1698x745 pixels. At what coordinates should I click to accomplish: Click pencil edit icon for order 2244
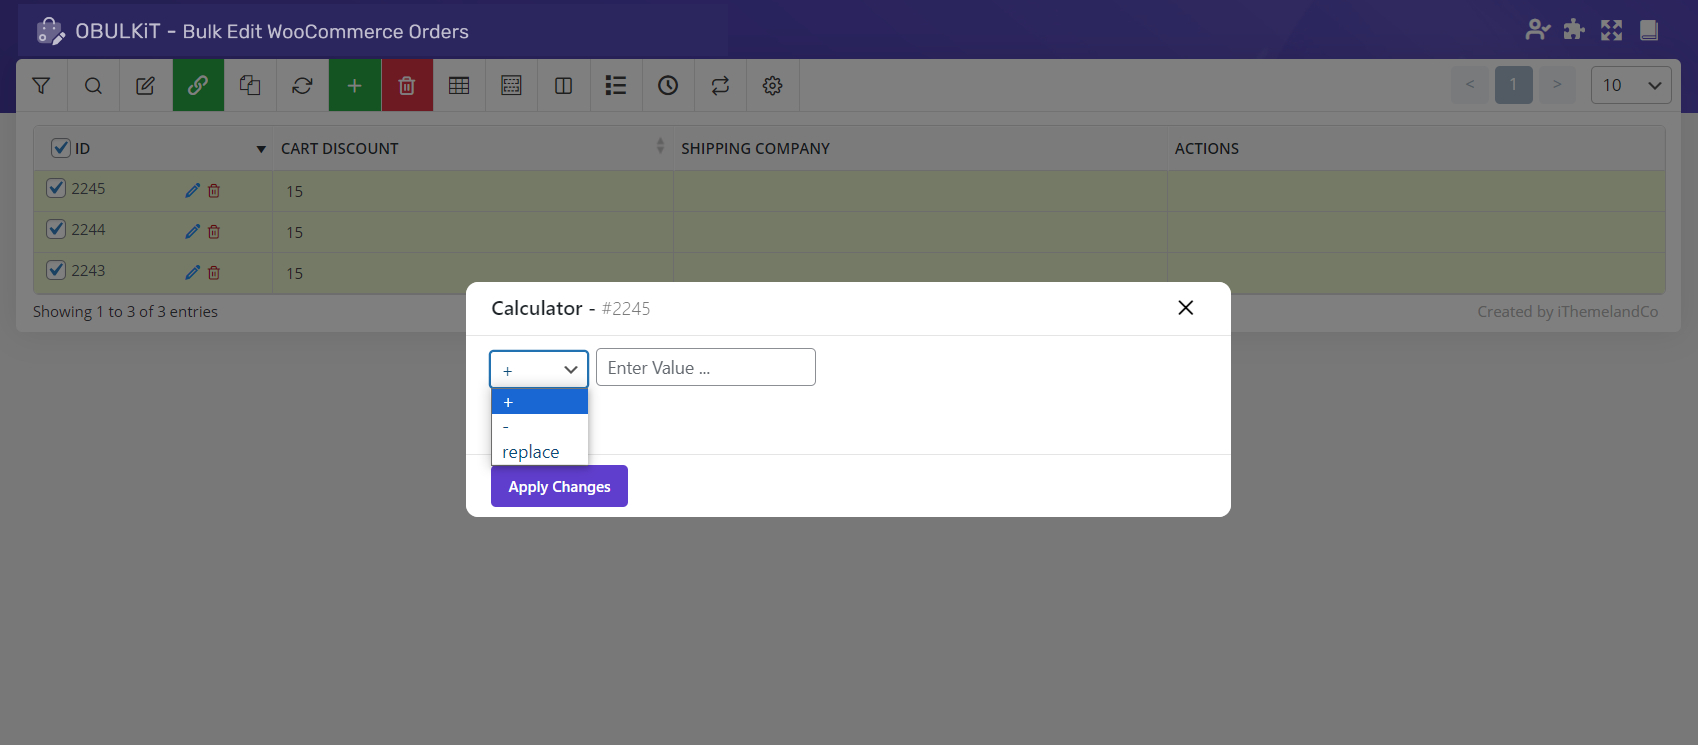coord(192,232)
